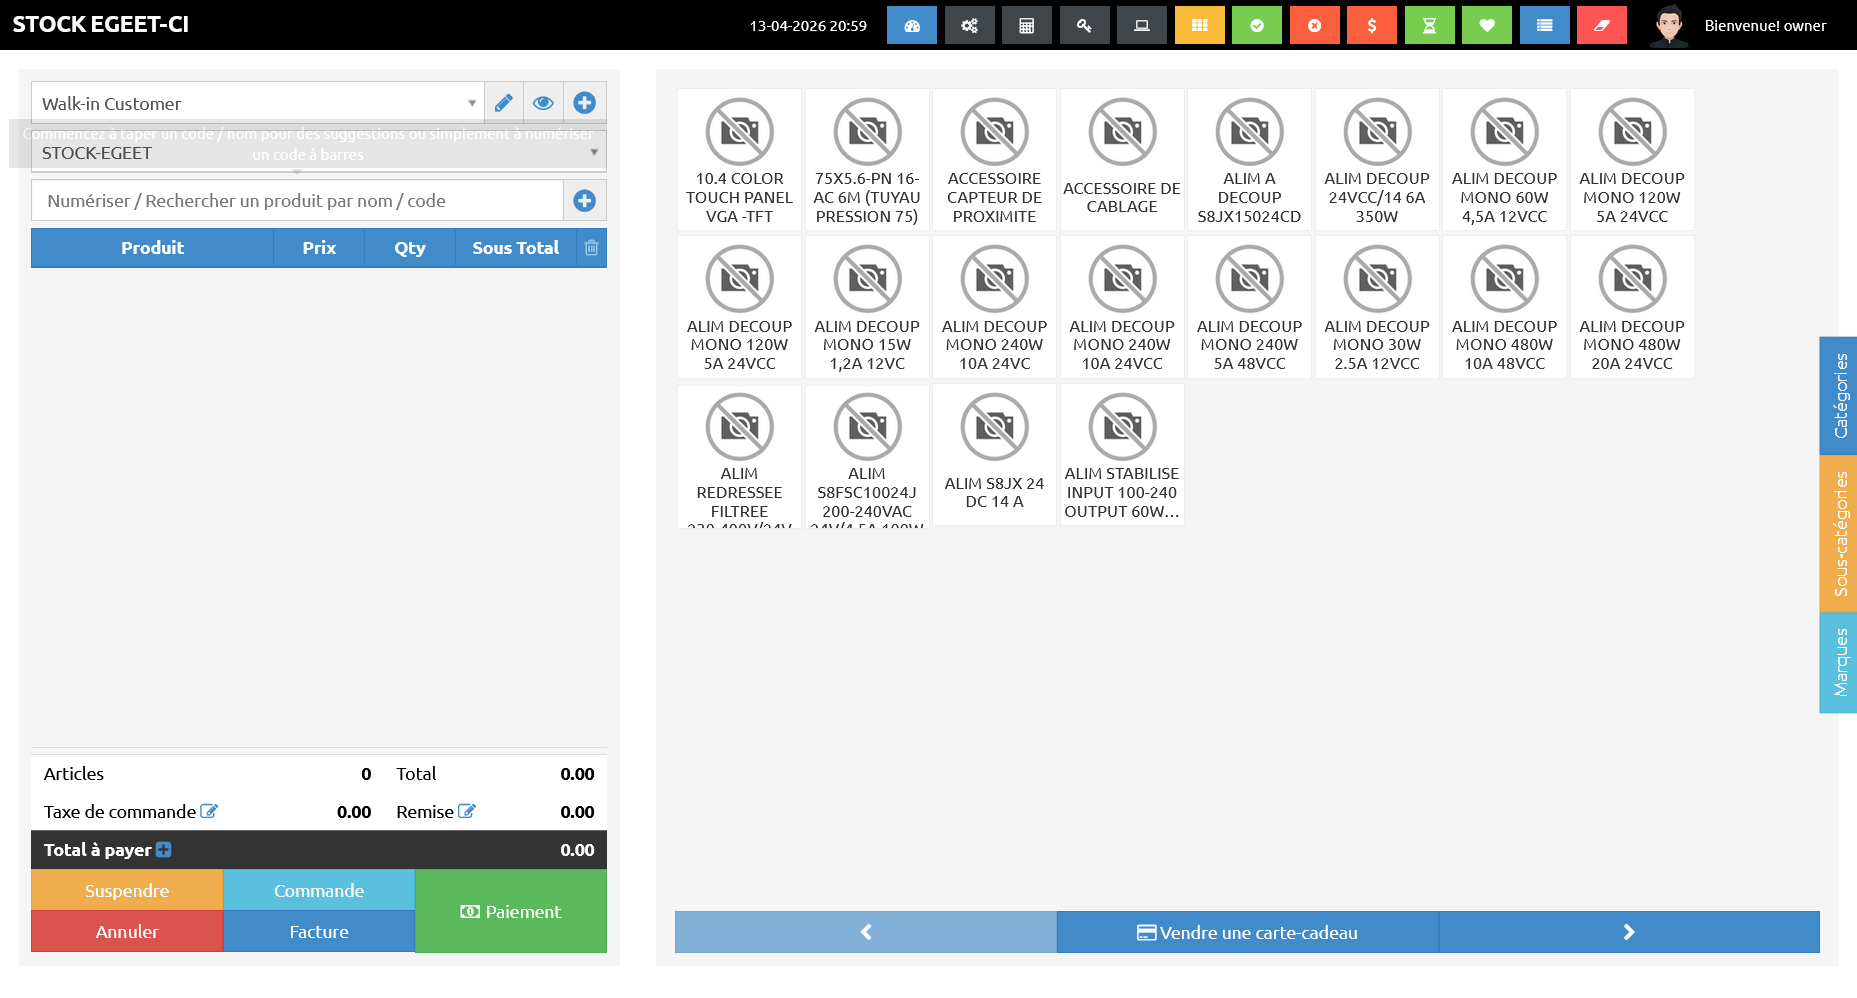Open the STOCK-EGEET warehouse dropdown

coord(318,153)
